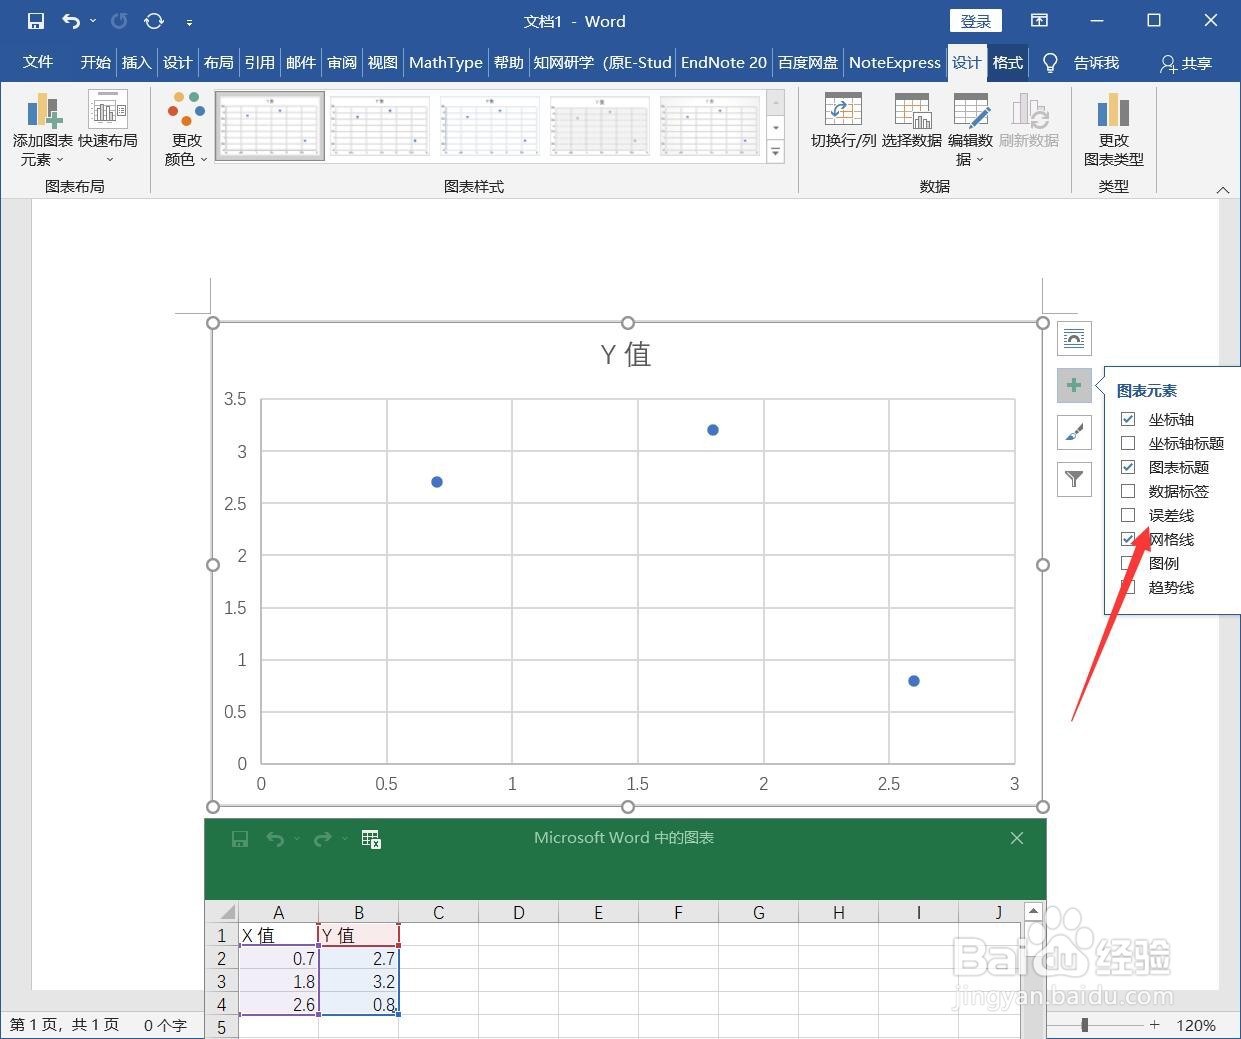1241x1039 pixels.
Task: Select cell A1 containing X 值
Action: 279,935
